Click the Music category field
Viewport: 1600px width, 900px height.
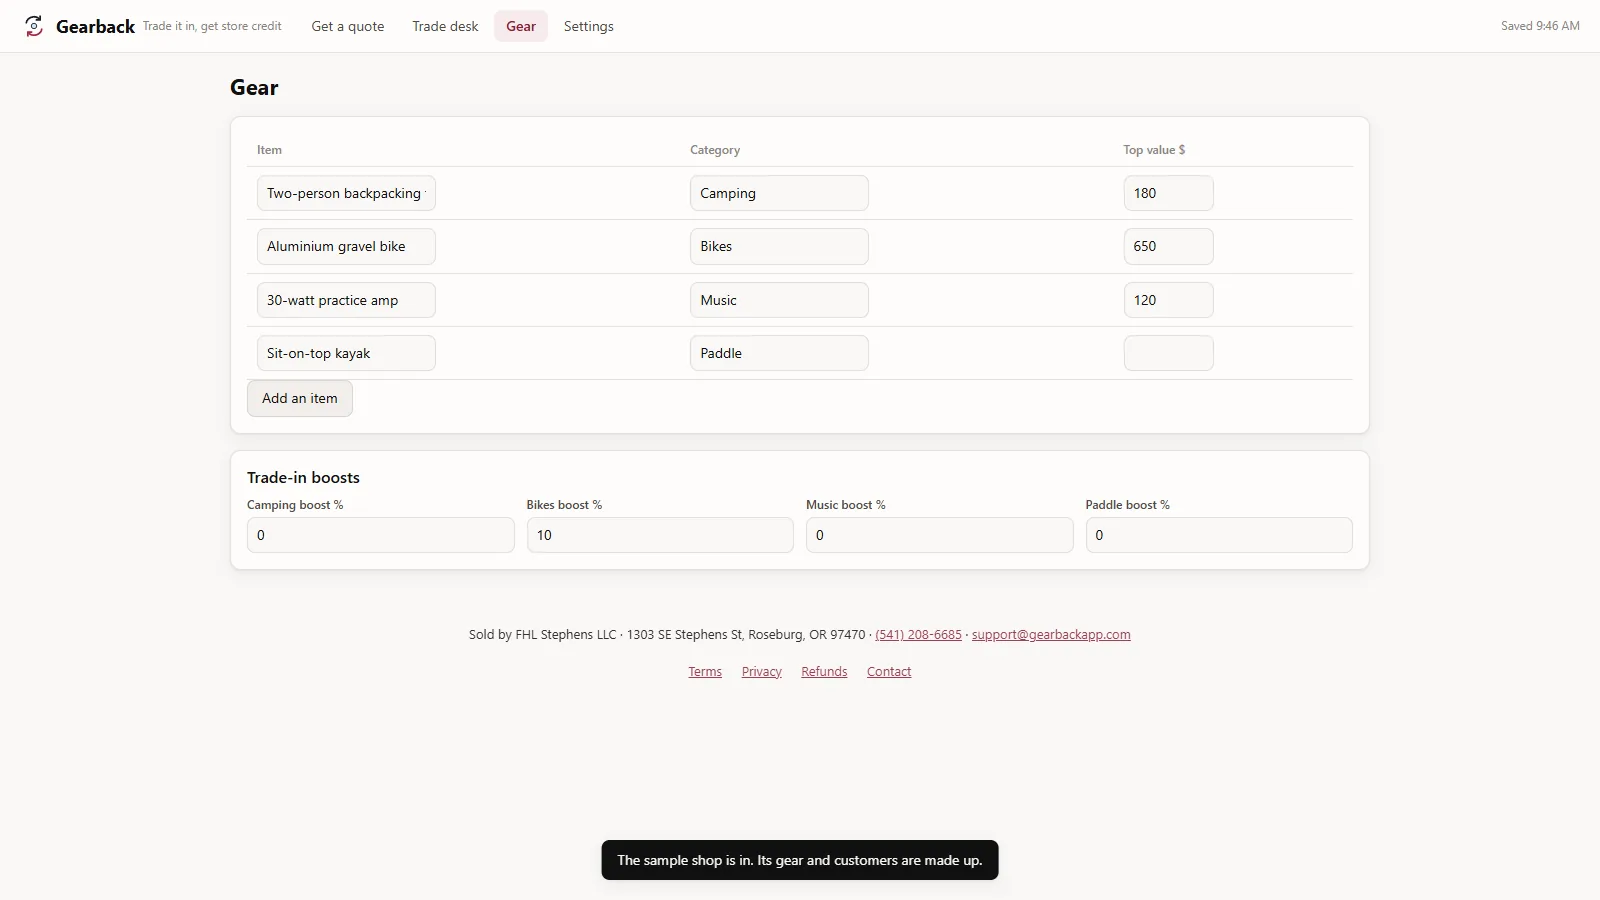coord(779,300)
